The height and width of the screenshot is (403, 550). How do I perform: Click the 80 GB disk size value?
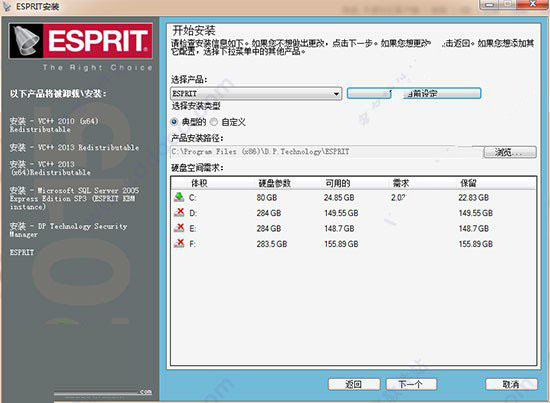click(x=267, y=197)
